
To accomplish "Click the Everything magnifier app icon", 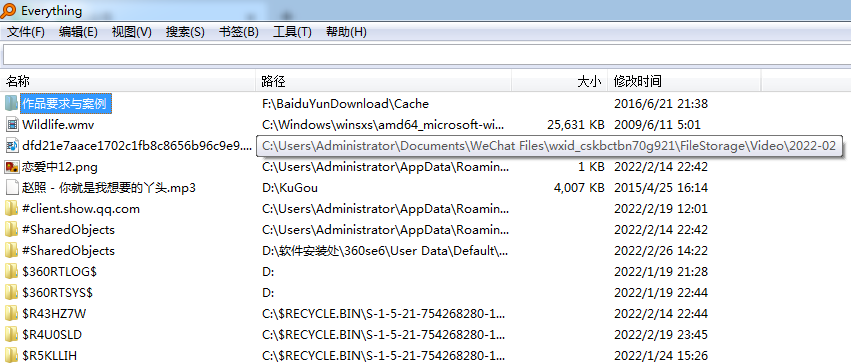I will 9,10.
